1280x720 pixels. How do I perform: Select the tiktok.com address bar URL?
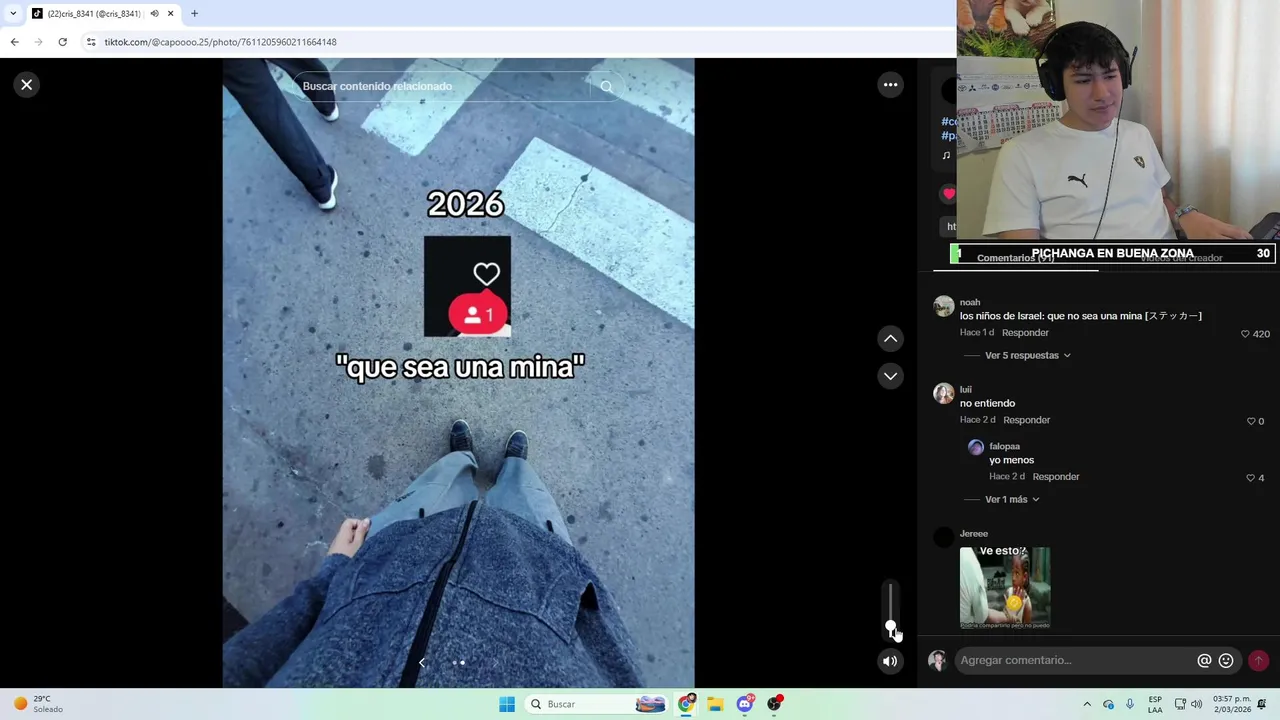[220, 42]
